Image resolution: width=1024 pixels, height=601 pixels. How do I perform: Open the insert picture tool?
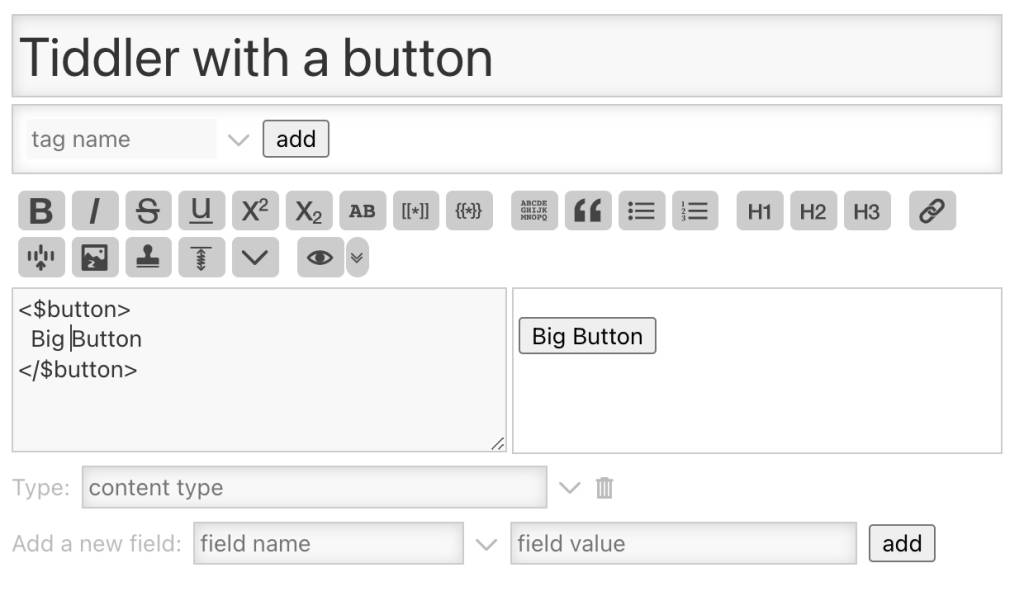pos(95,257)
